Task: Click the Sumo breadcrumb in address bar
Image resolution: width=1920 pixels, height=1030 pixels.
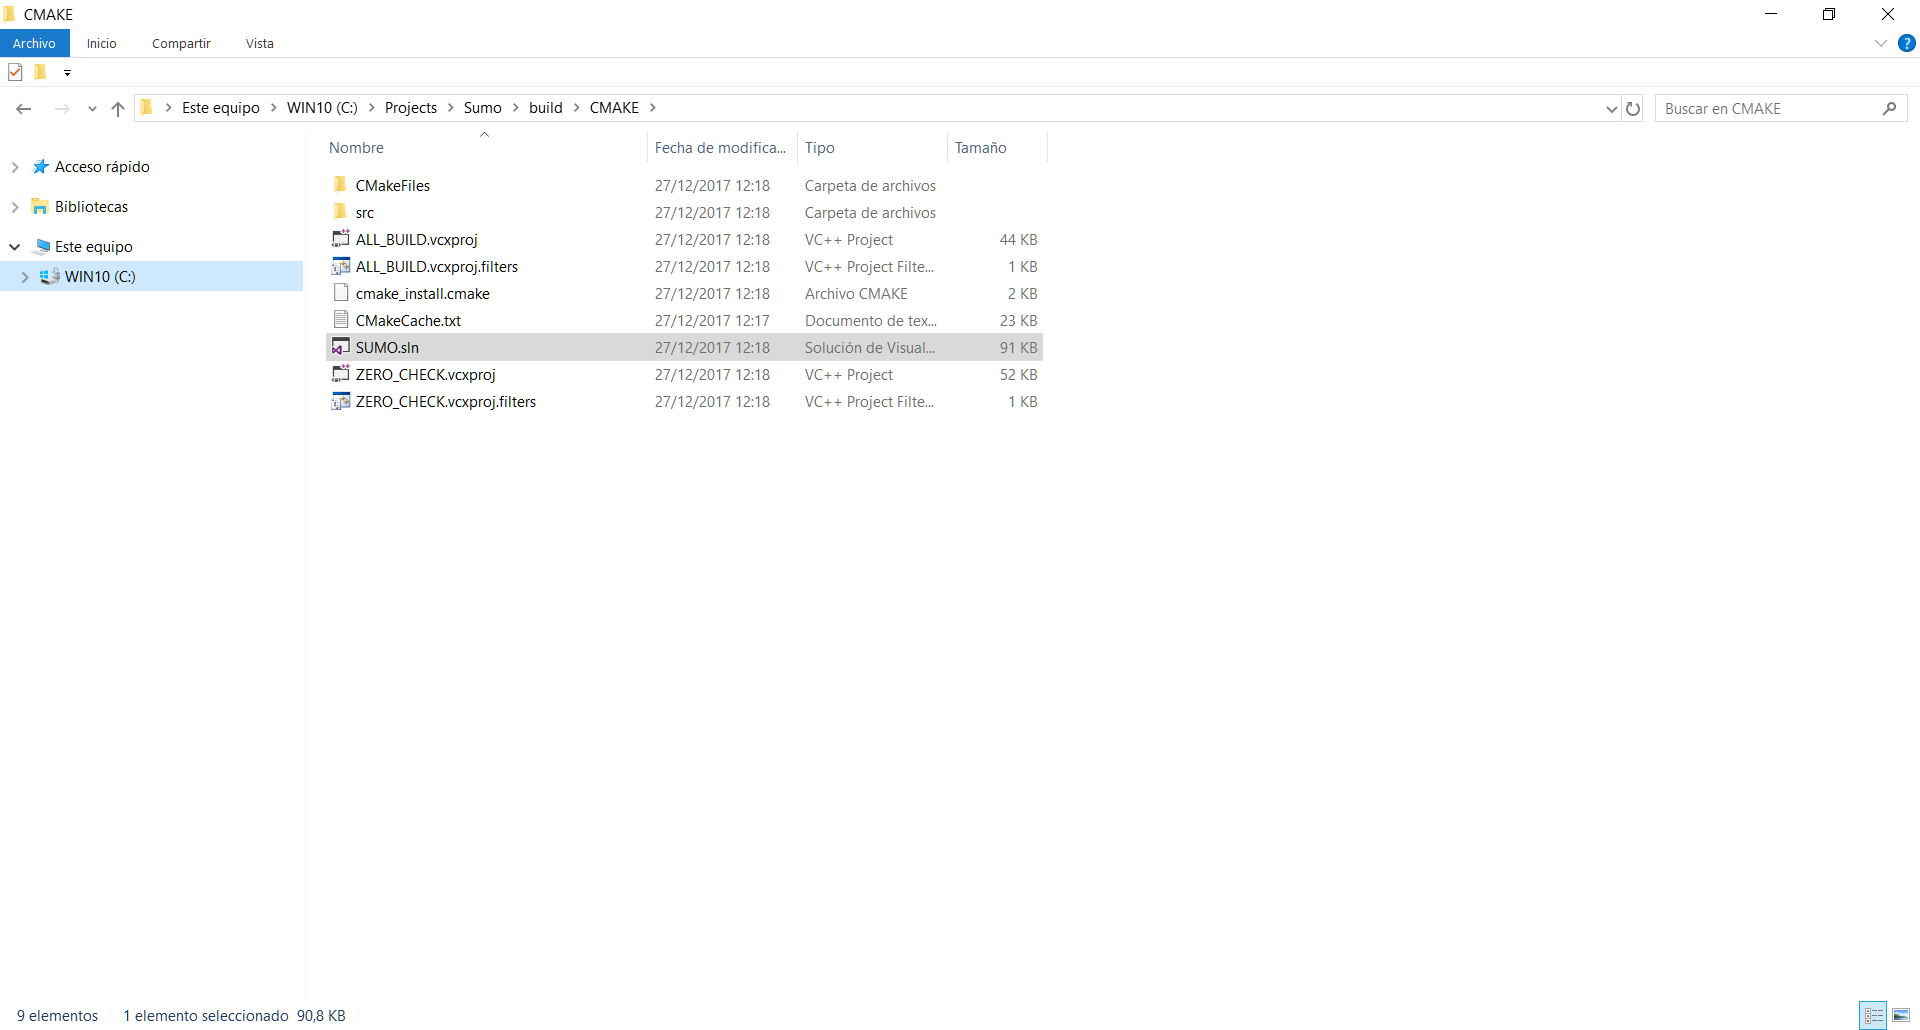Action: click(x=482, y=108)
